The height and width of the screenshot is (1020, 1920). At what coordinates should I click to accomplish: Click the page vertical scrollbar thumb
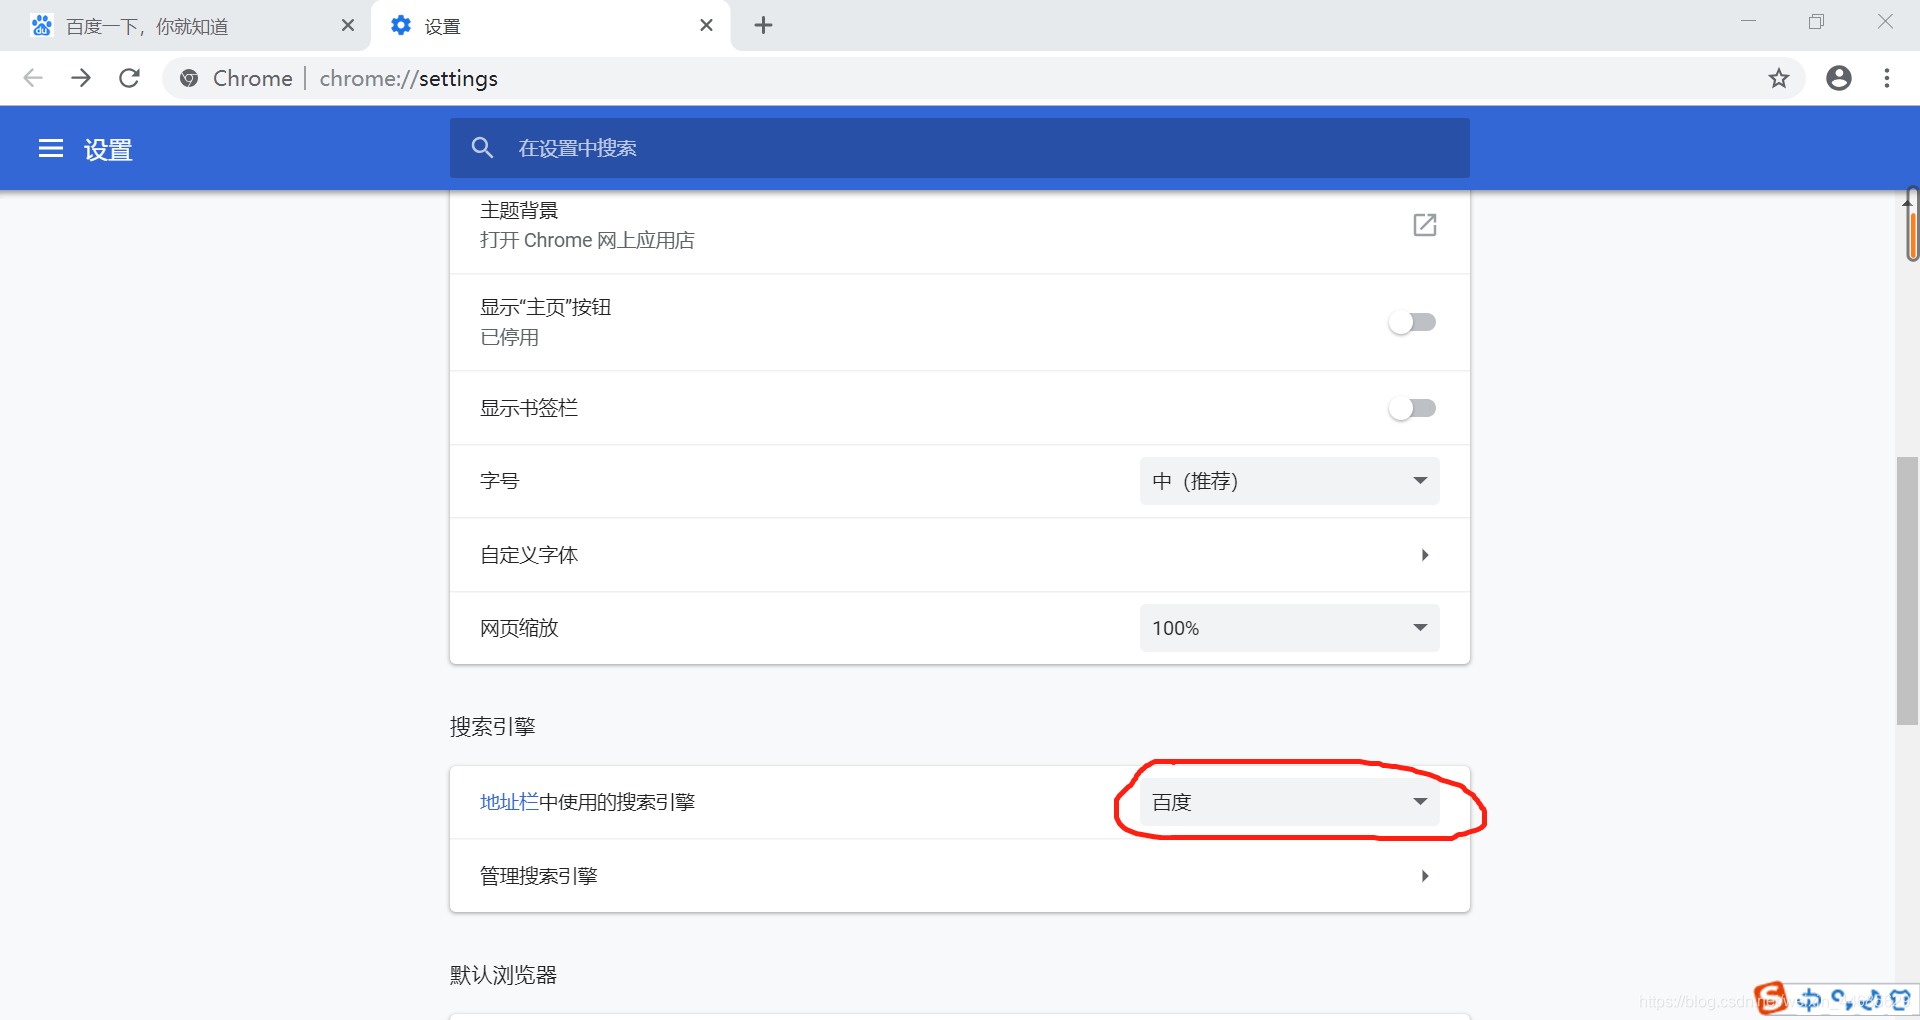[x=1907, y=590]
